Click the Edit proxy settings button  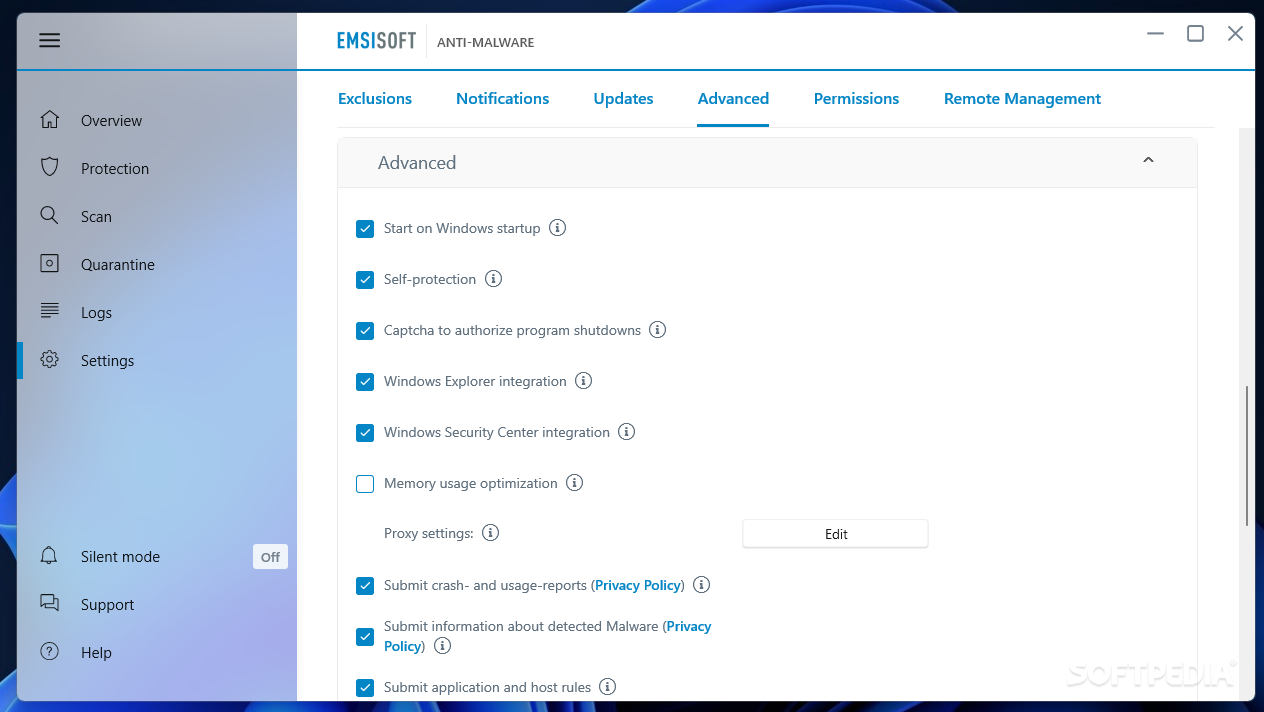835,534
